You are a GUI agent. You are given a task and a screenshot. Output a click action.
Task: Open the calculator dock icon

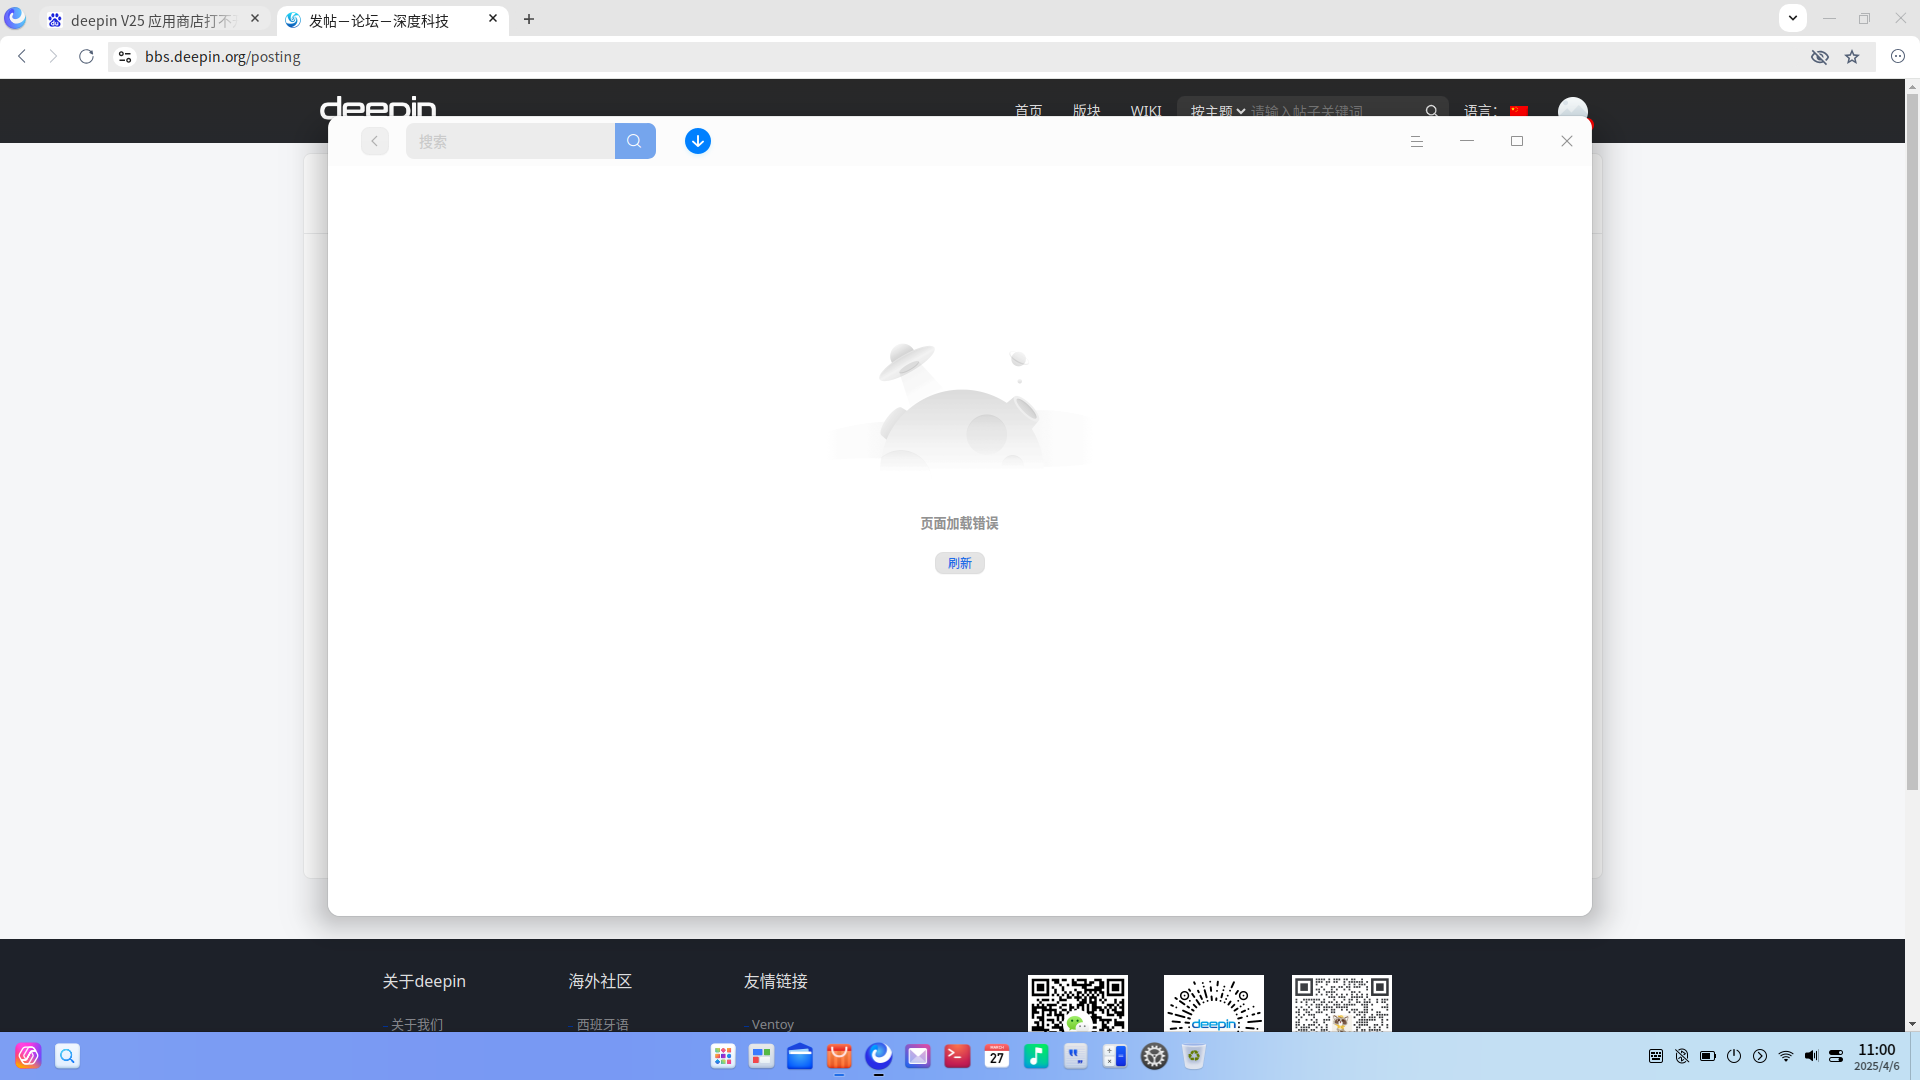tap(1115, 1056)
